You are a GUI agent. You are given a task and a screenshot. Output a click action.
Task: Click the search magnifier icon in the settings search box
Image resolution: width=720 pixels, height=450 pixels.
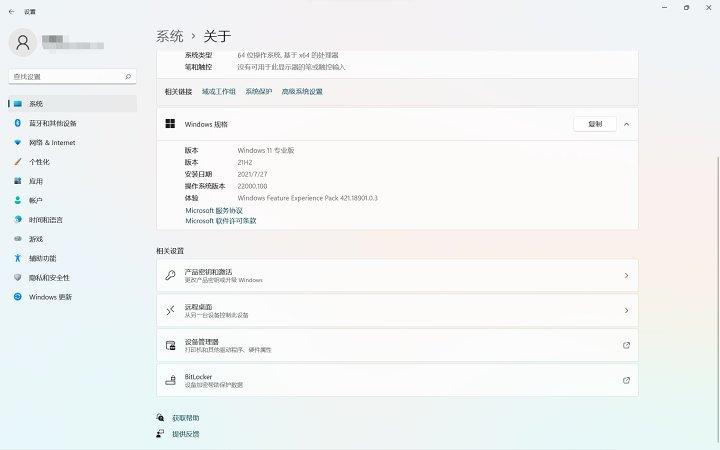click(x=128, y=77)
